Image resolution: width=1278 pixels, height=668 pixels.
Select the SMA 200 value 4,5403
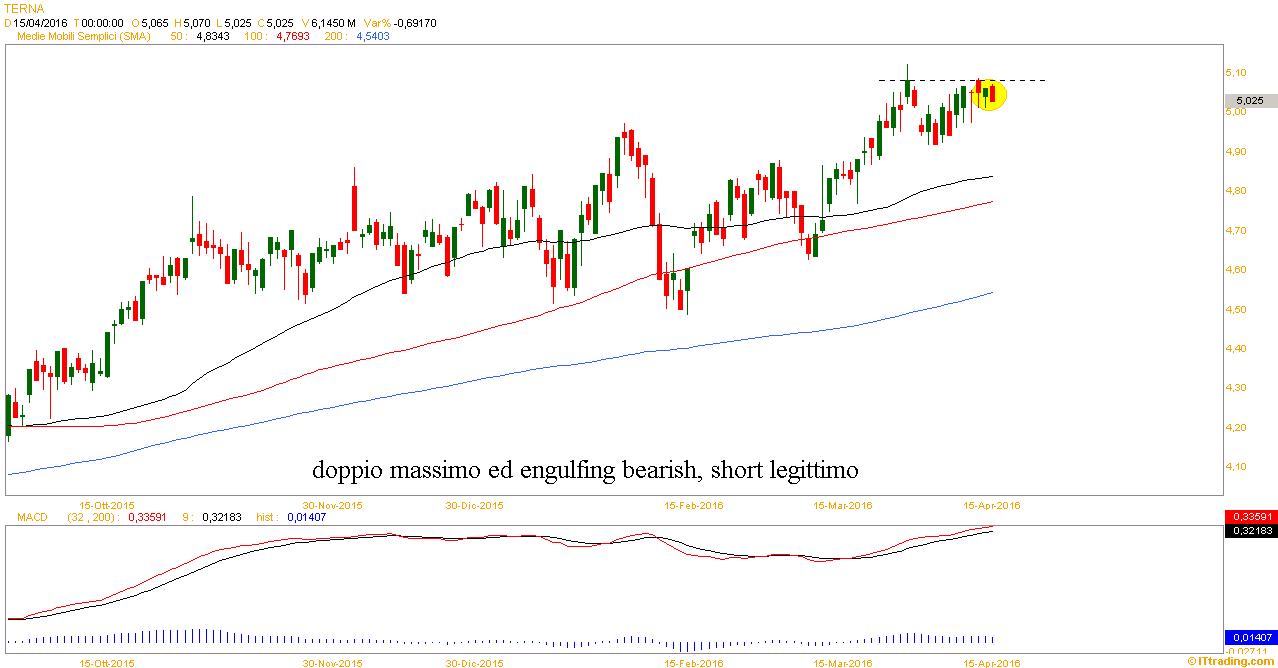point(373,36)
